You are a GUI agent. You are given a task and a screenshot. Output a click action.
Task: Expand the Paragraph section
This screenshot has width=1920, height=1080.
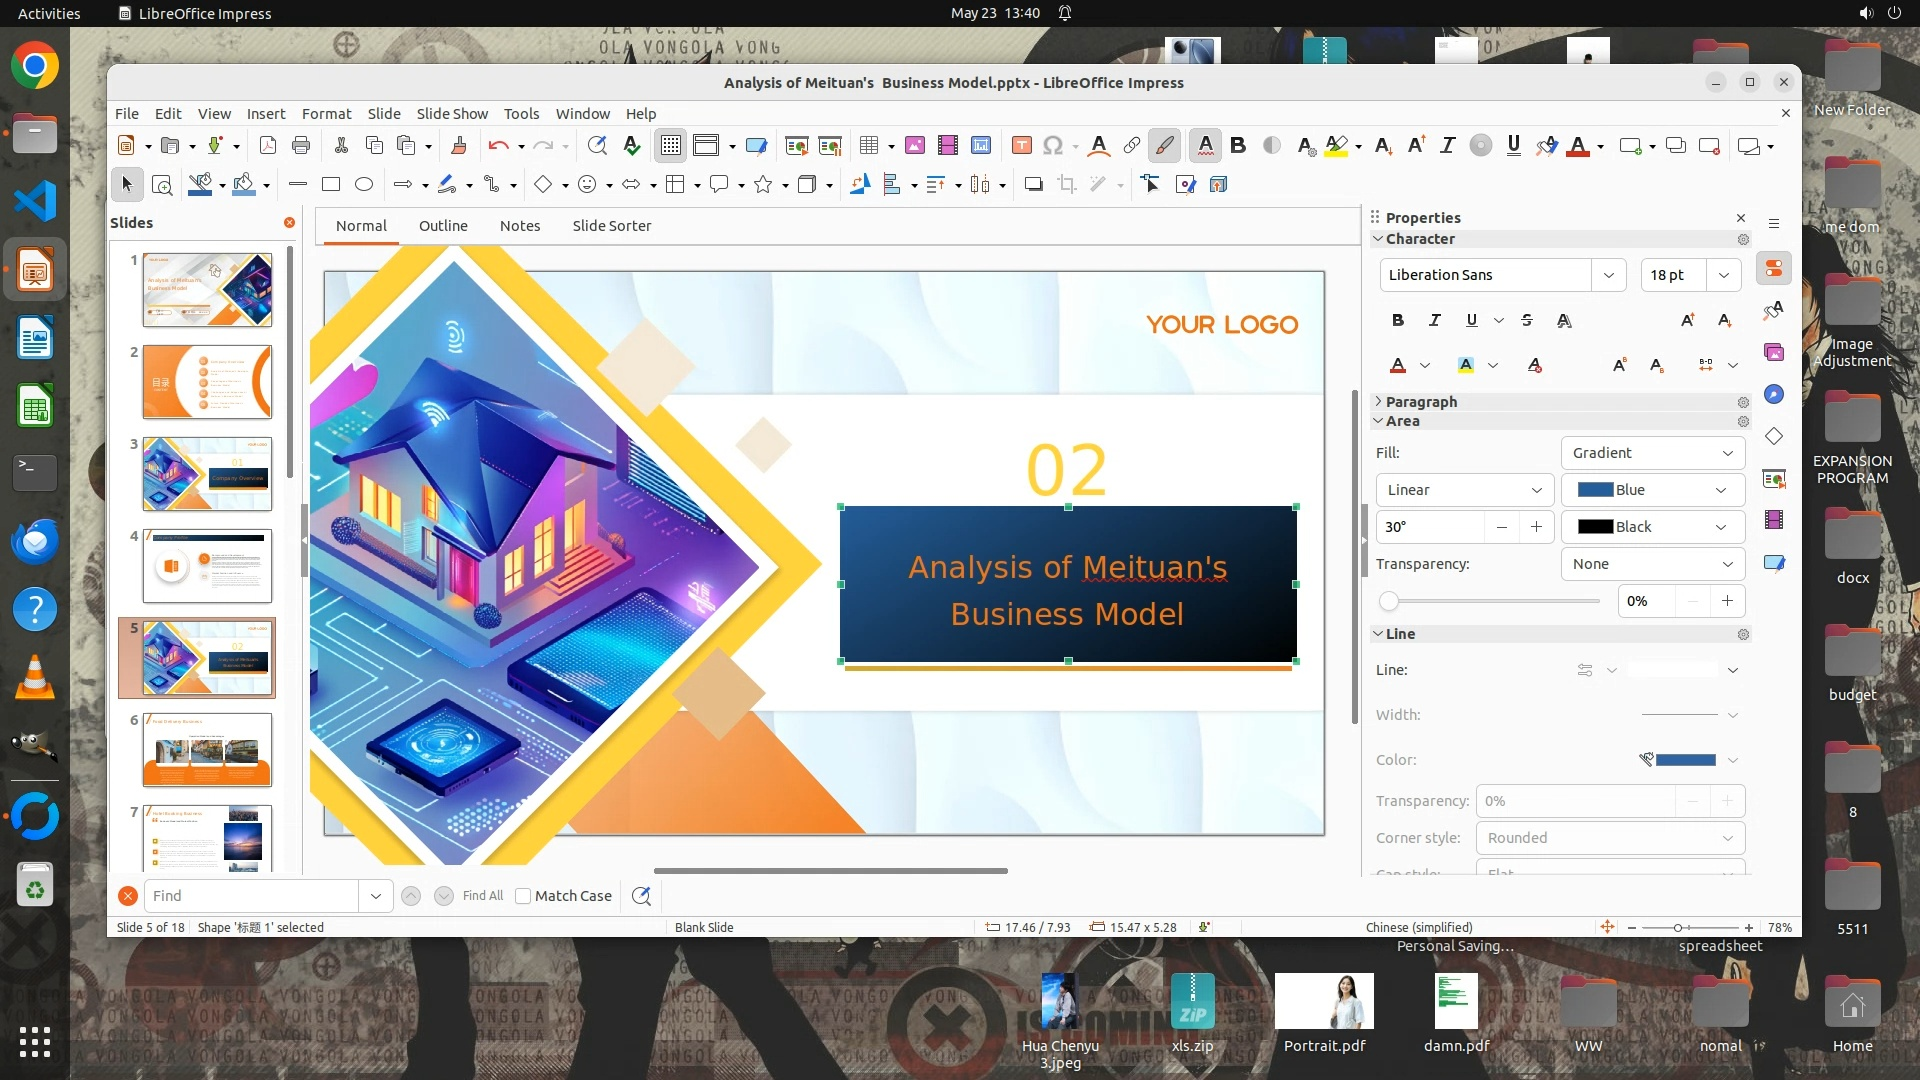click(1420, 401)
